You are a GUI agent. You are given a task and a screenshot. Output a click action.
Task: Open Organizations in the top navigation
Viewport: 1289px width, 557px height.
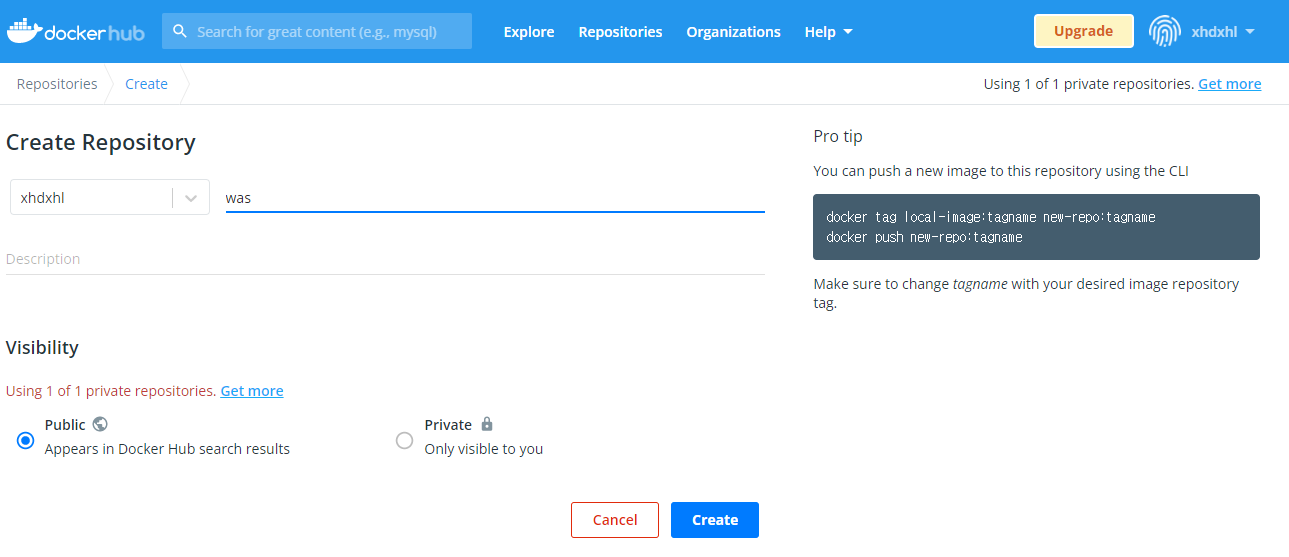733,32
